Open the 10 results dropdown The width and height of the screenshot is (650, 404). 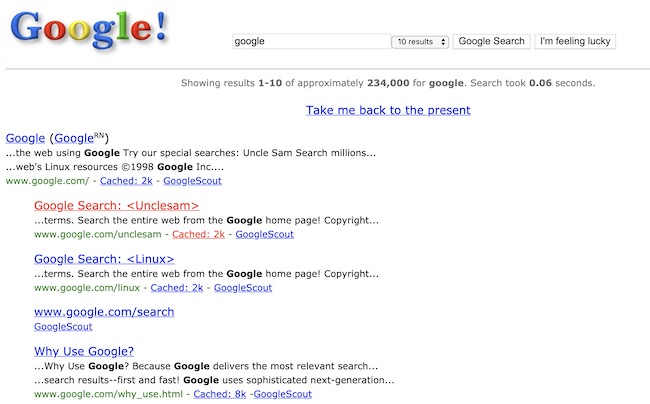(420, 41)
